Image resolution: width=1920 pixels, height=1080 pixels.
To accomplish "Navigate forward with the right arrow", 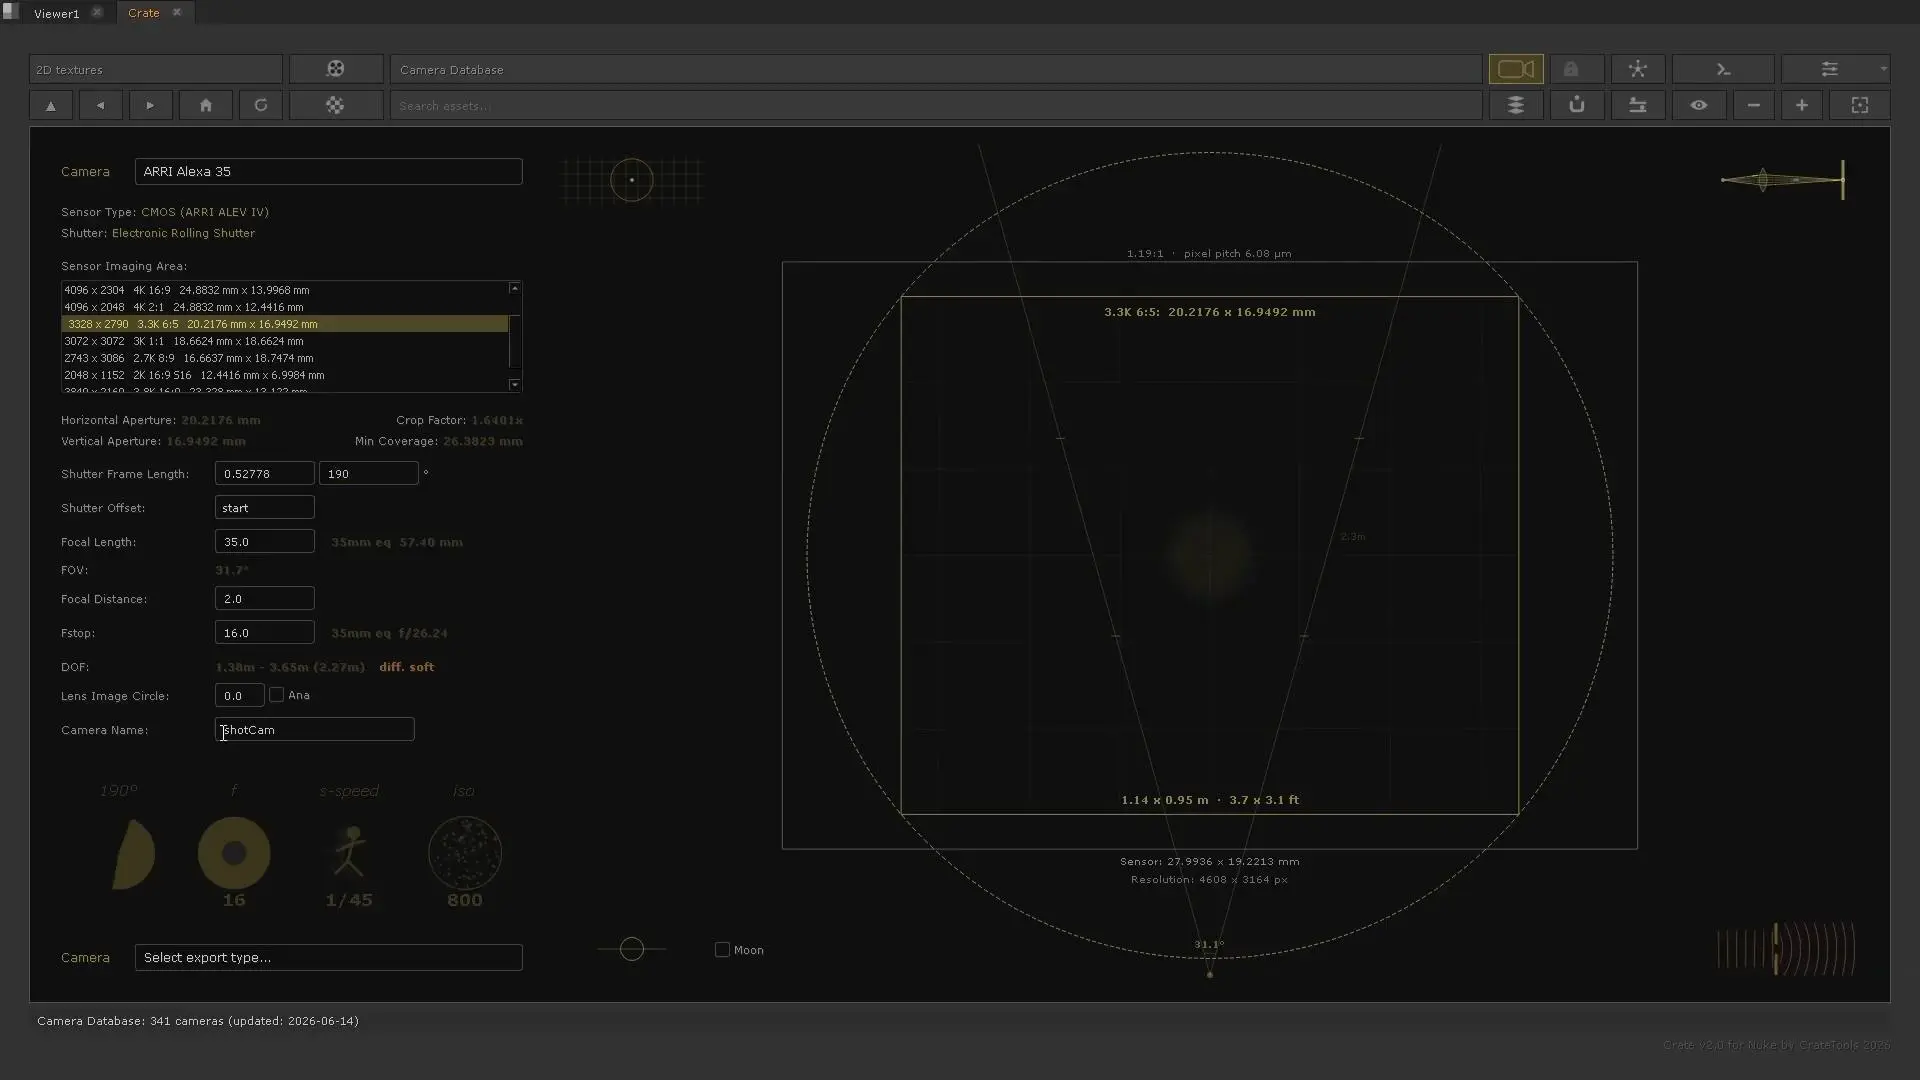I will 150,105.
